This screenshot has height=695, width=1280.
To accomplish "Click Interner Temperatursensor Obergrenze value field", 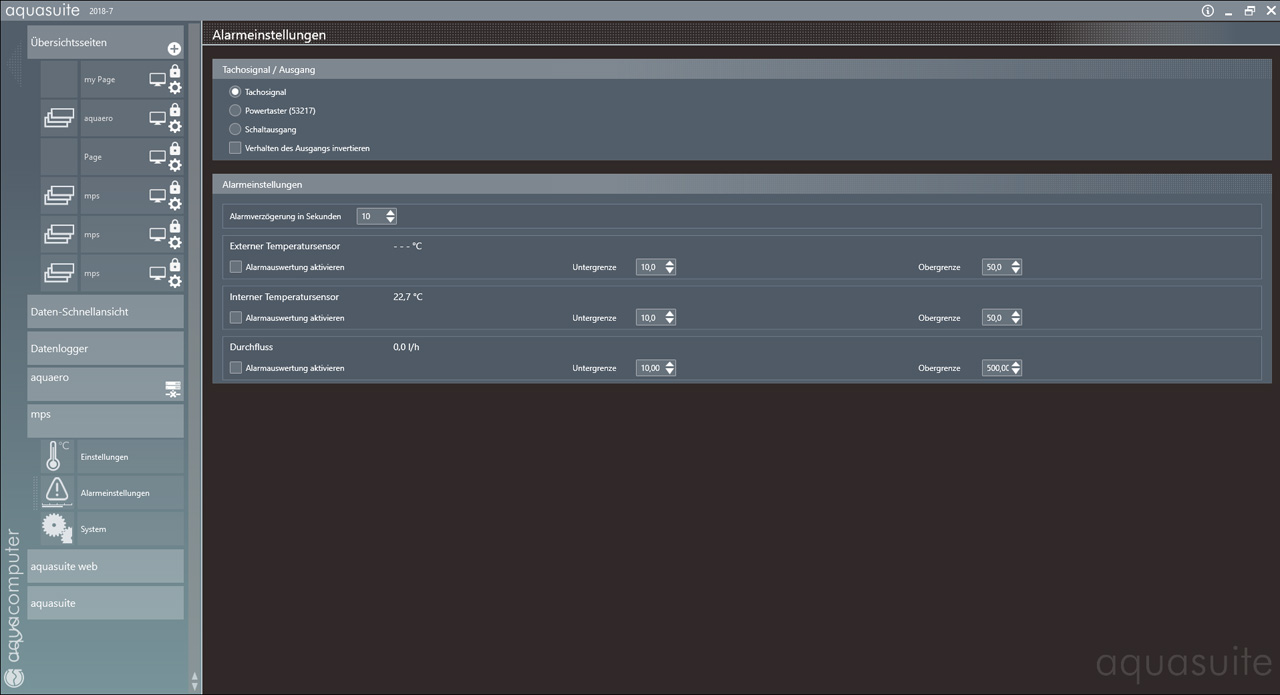I will (996, 318).
